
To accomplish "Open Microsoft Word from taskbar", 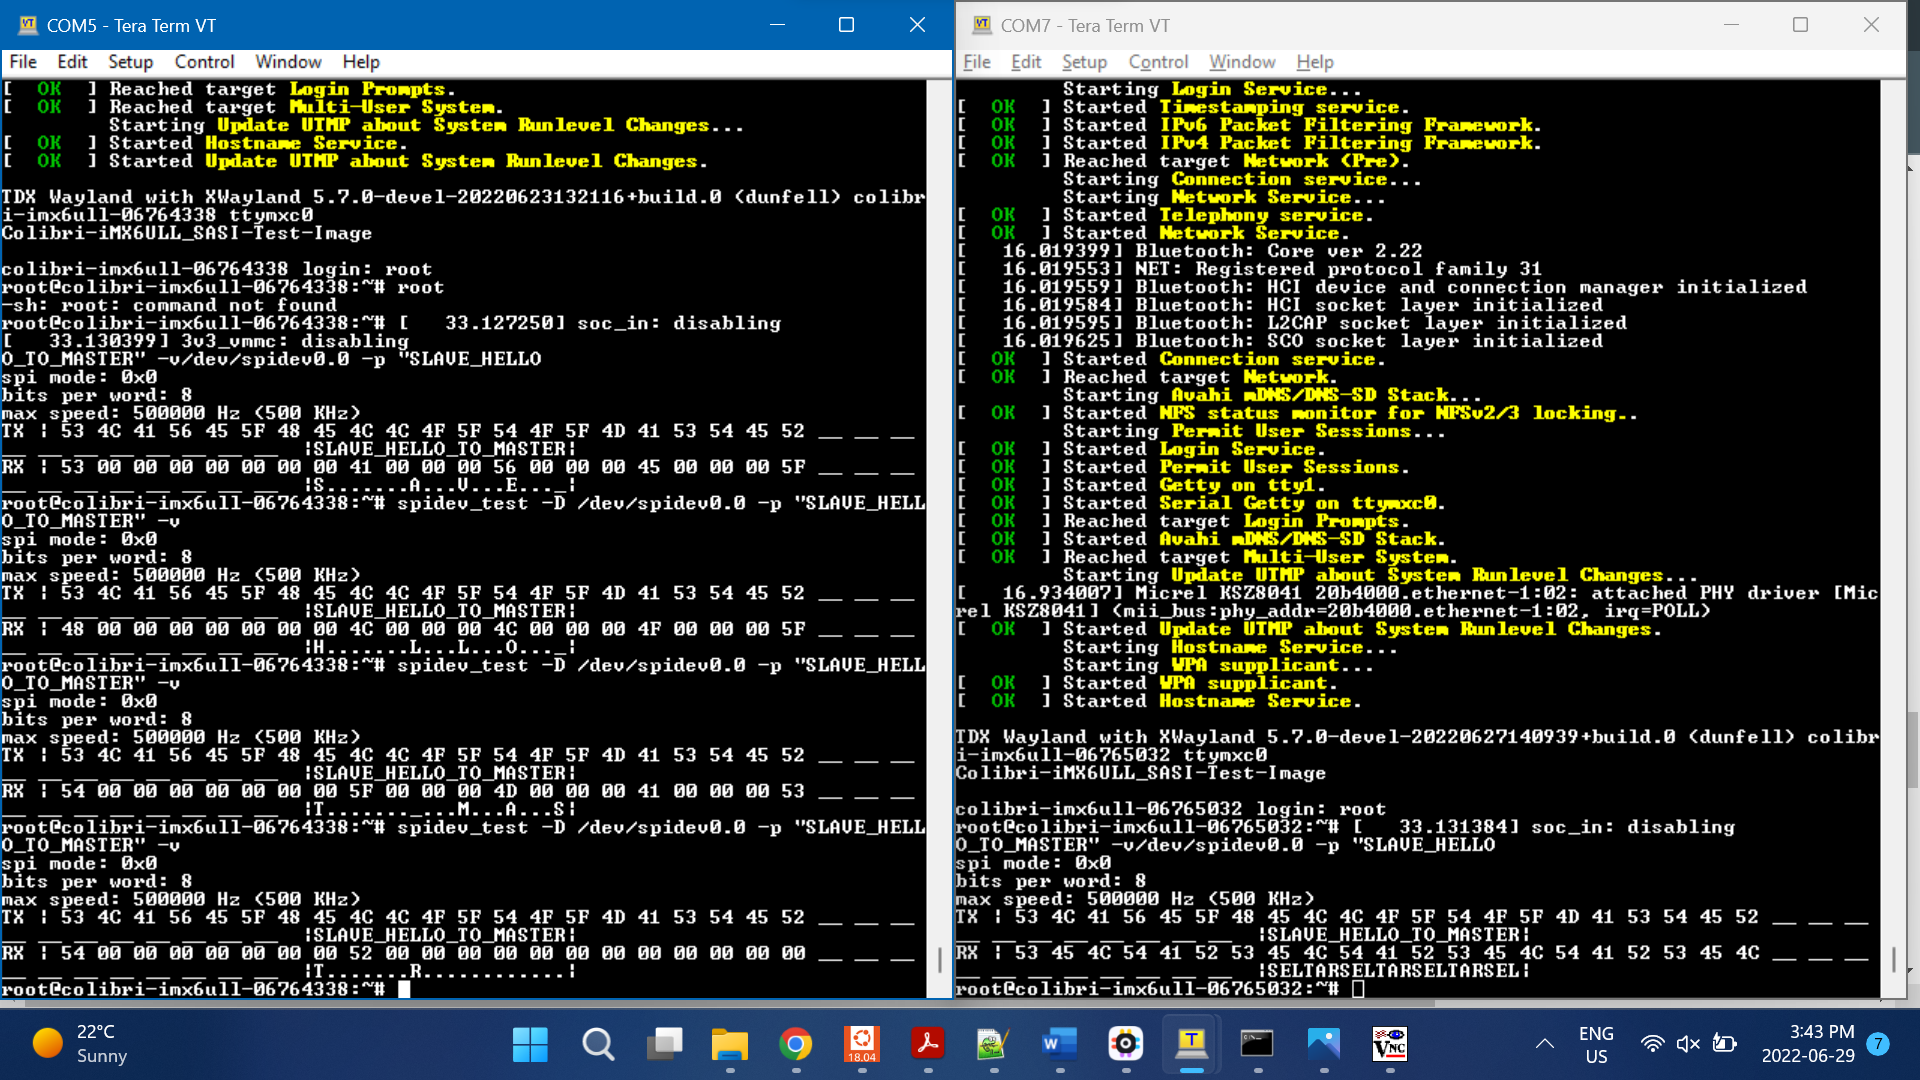I will (x=1059, y=1044).
